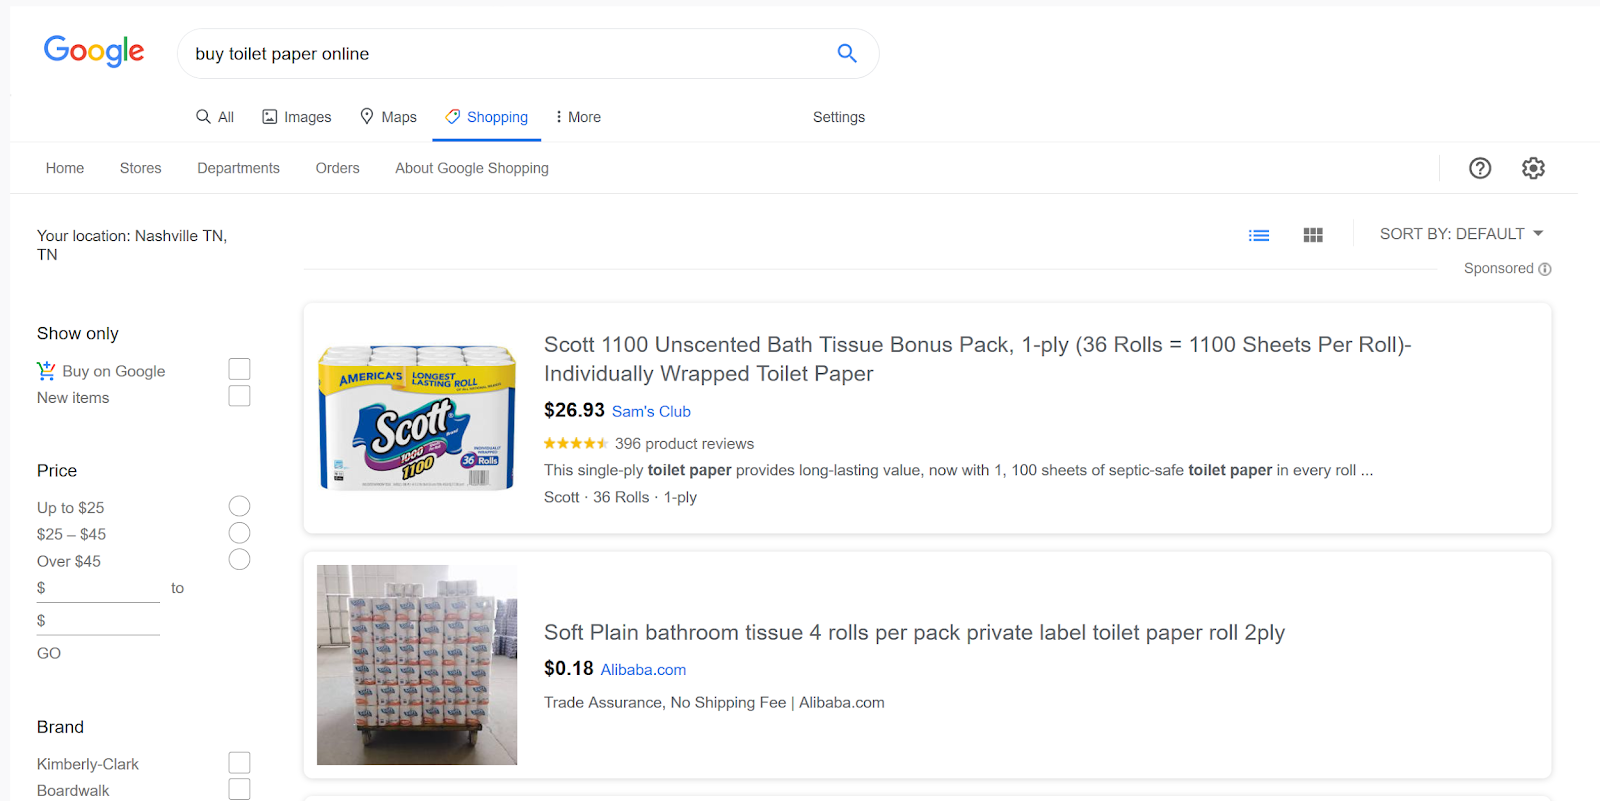Image resolution: width=1600 pixels, height=801 pixels.
Task: Switch to list view icon
Action: coord(1259,235)
